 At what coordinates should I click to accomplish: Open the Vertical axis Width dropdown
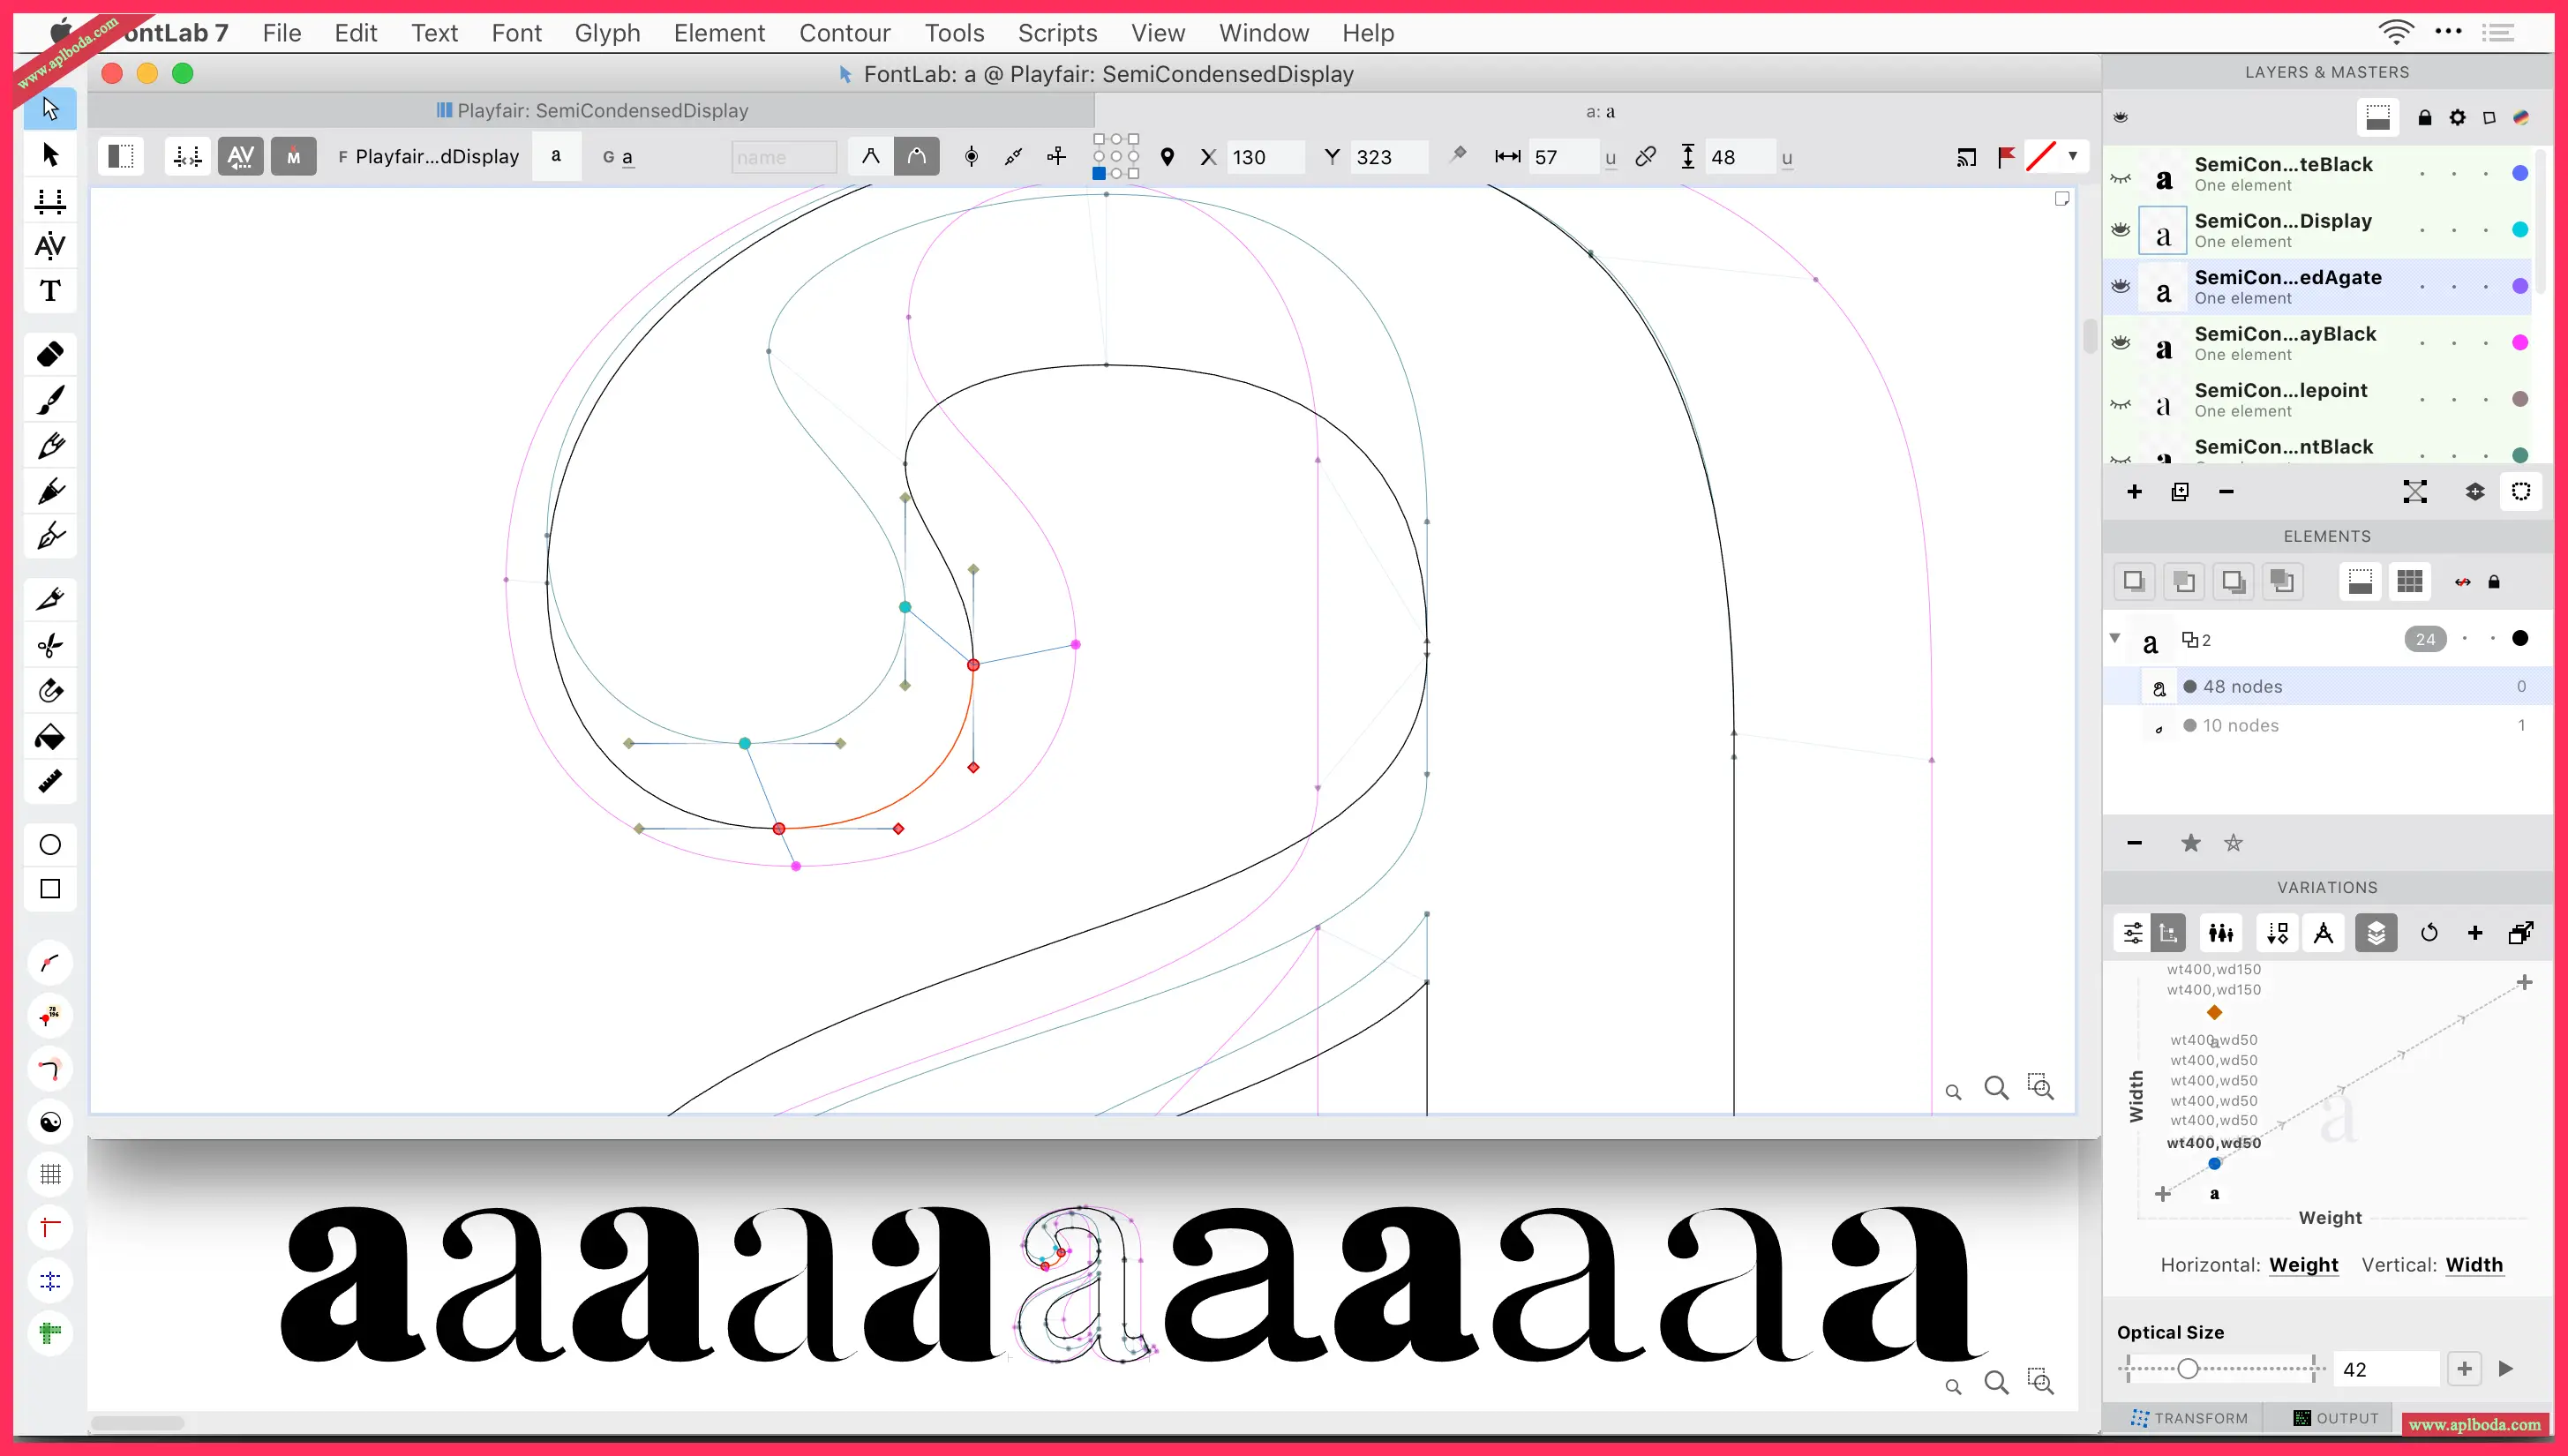(2474, 1265)
